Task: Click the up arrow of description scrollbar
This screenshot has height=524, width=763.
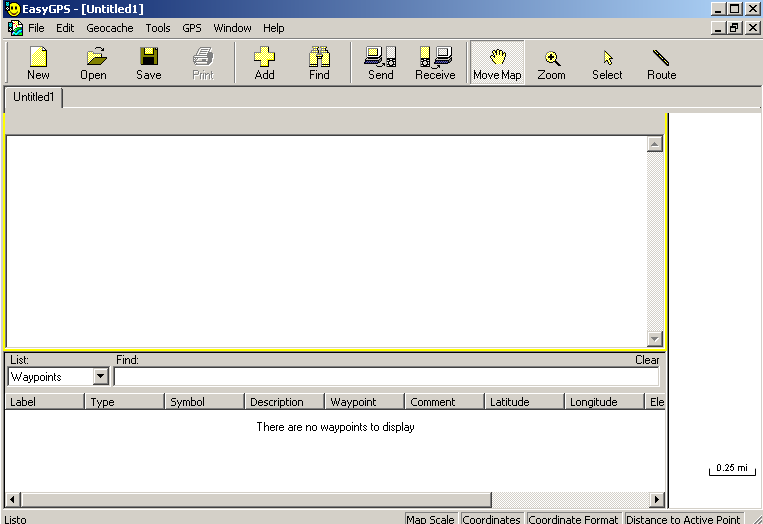Action: coord(654,144)
